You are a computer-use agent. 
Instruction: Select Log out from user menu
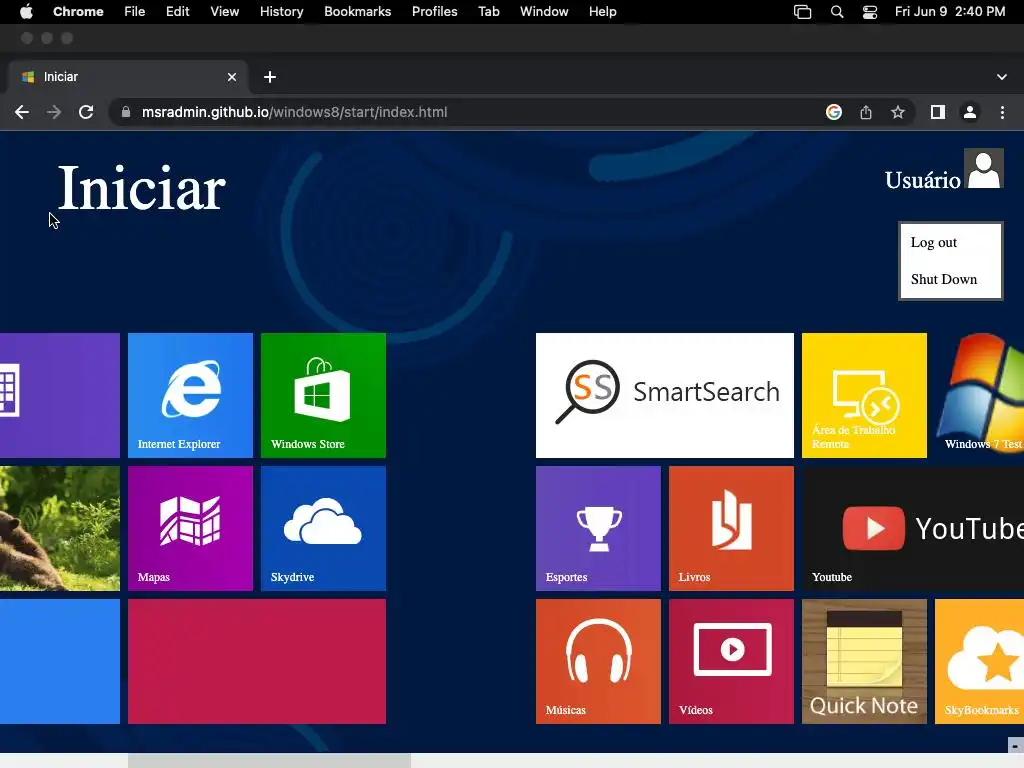pos(933,242)
